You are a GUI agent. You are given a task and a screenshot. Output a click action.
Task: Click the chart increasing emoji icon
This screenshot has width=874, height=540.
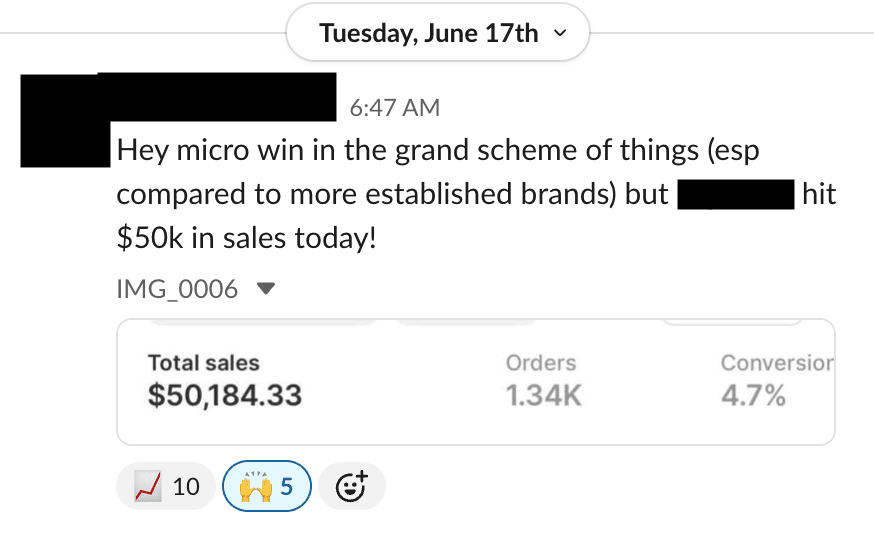click(147, 487)
